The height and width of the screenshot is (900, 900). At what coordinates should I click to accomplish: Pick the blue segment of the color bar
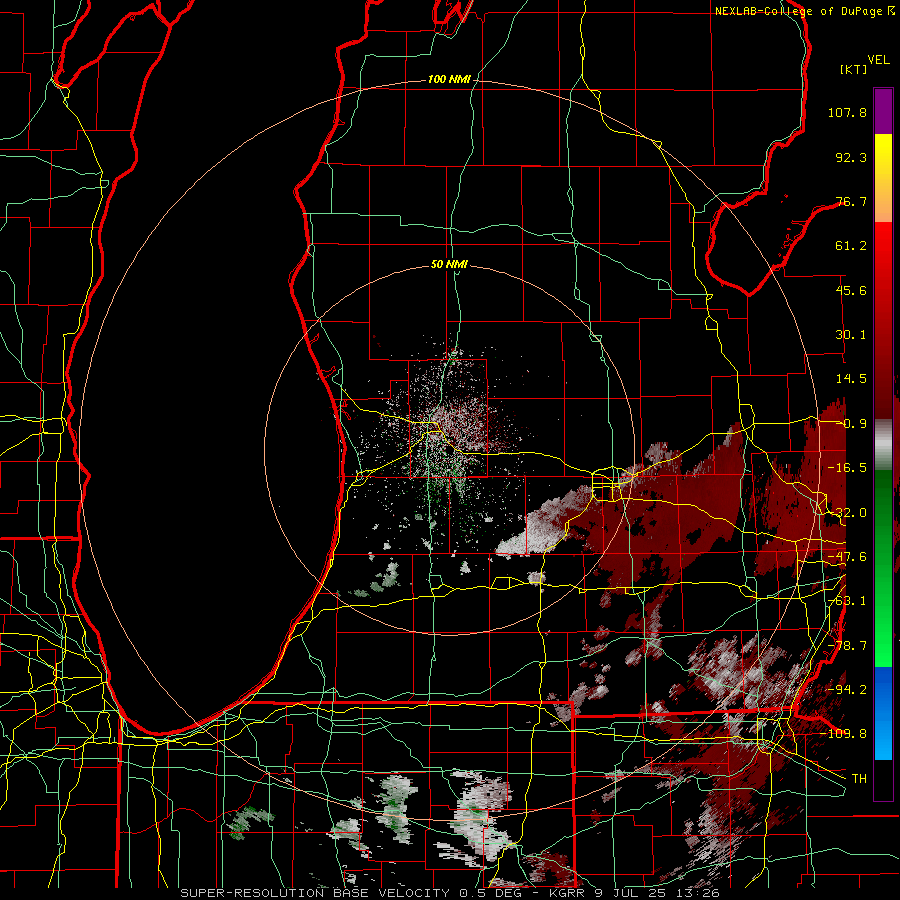click(x=883, y=713)
